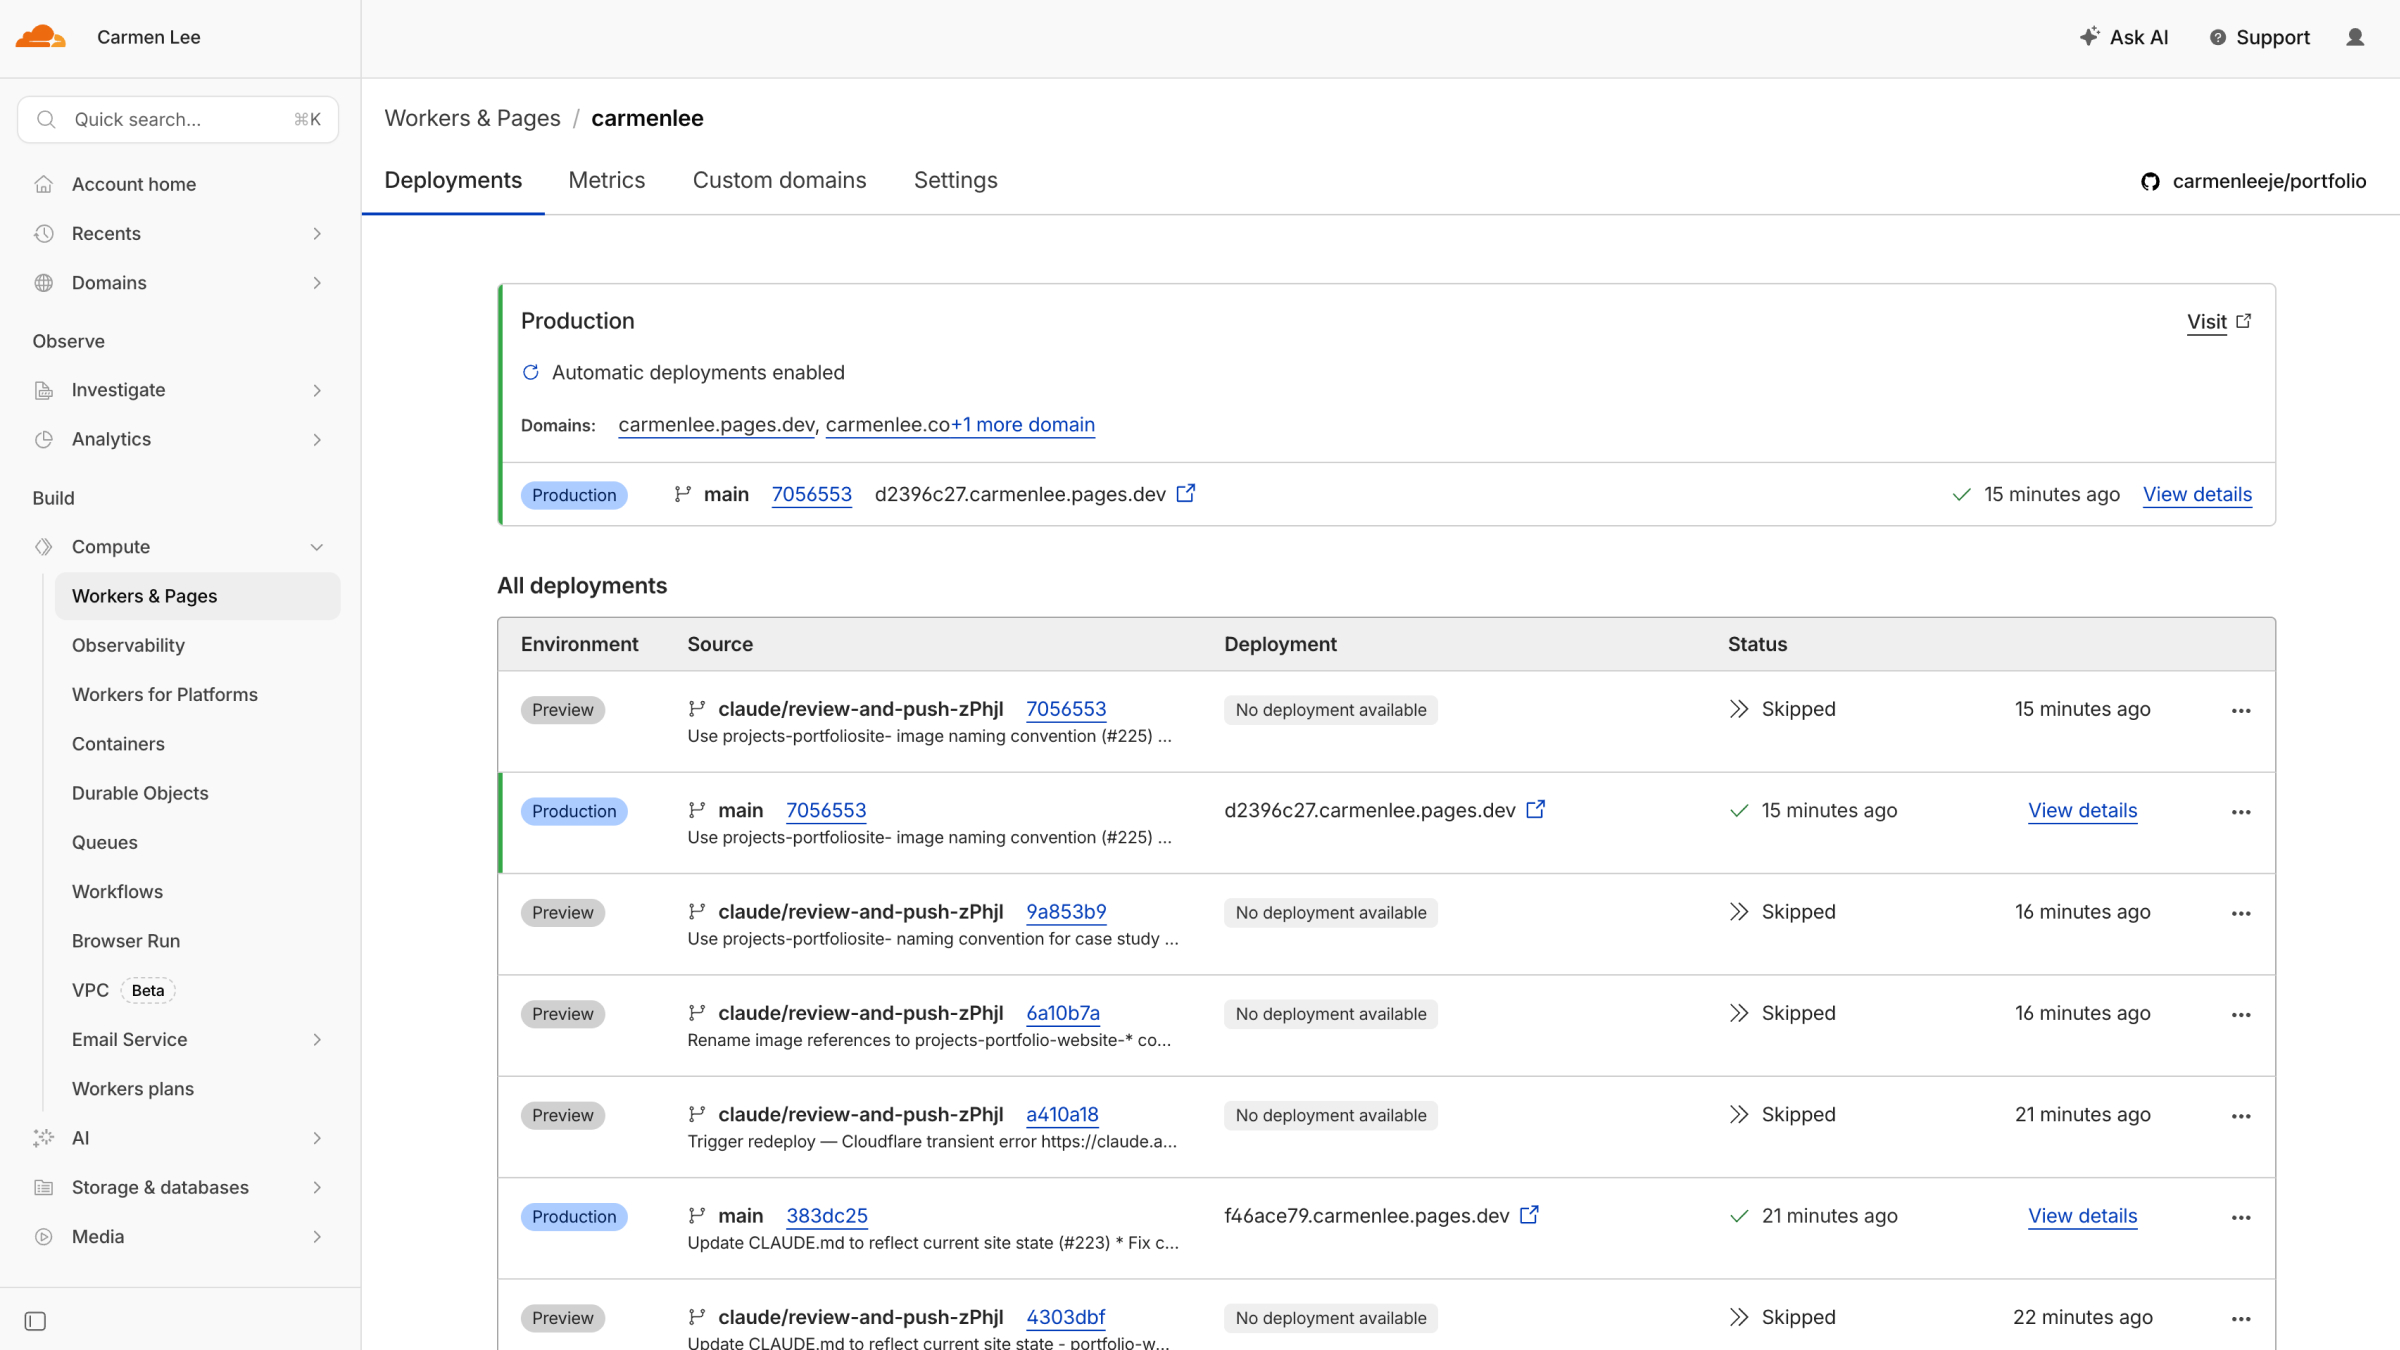Open Queues in sidebar
Viewport: 2400px width, 1350px height.
[105, 842]
